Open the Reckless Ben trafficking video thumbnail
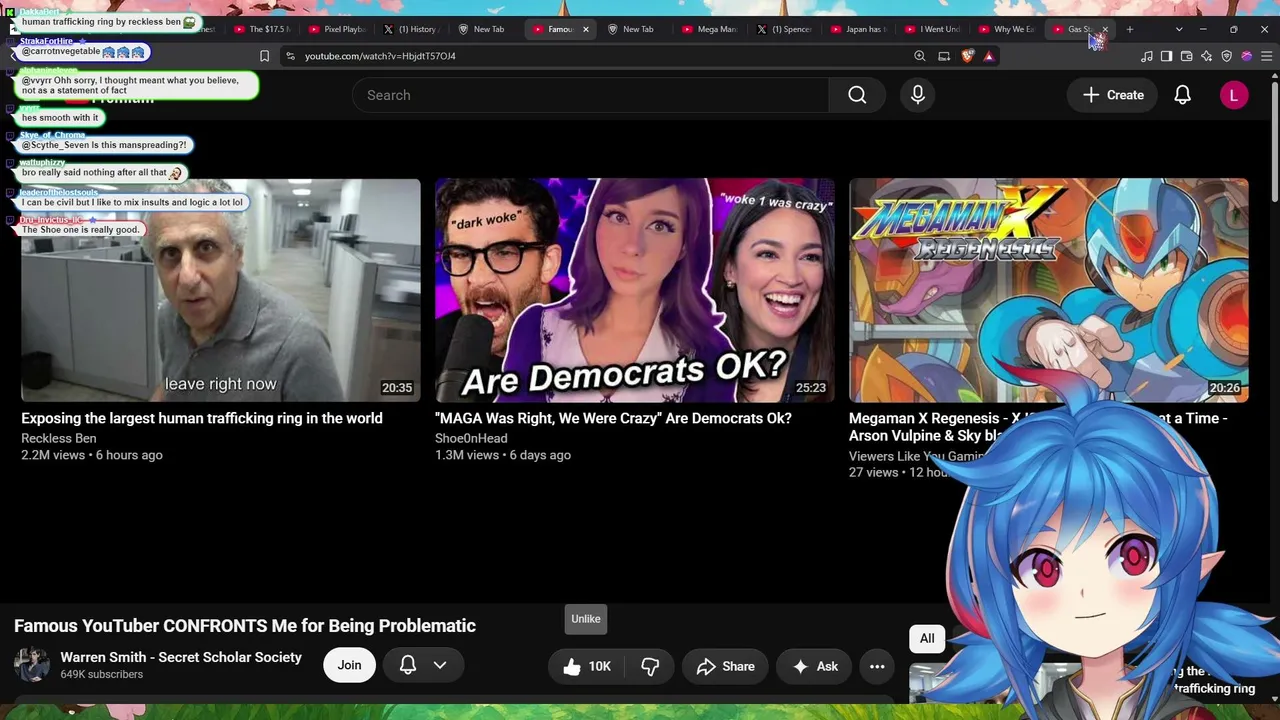 tap(221, 290)
